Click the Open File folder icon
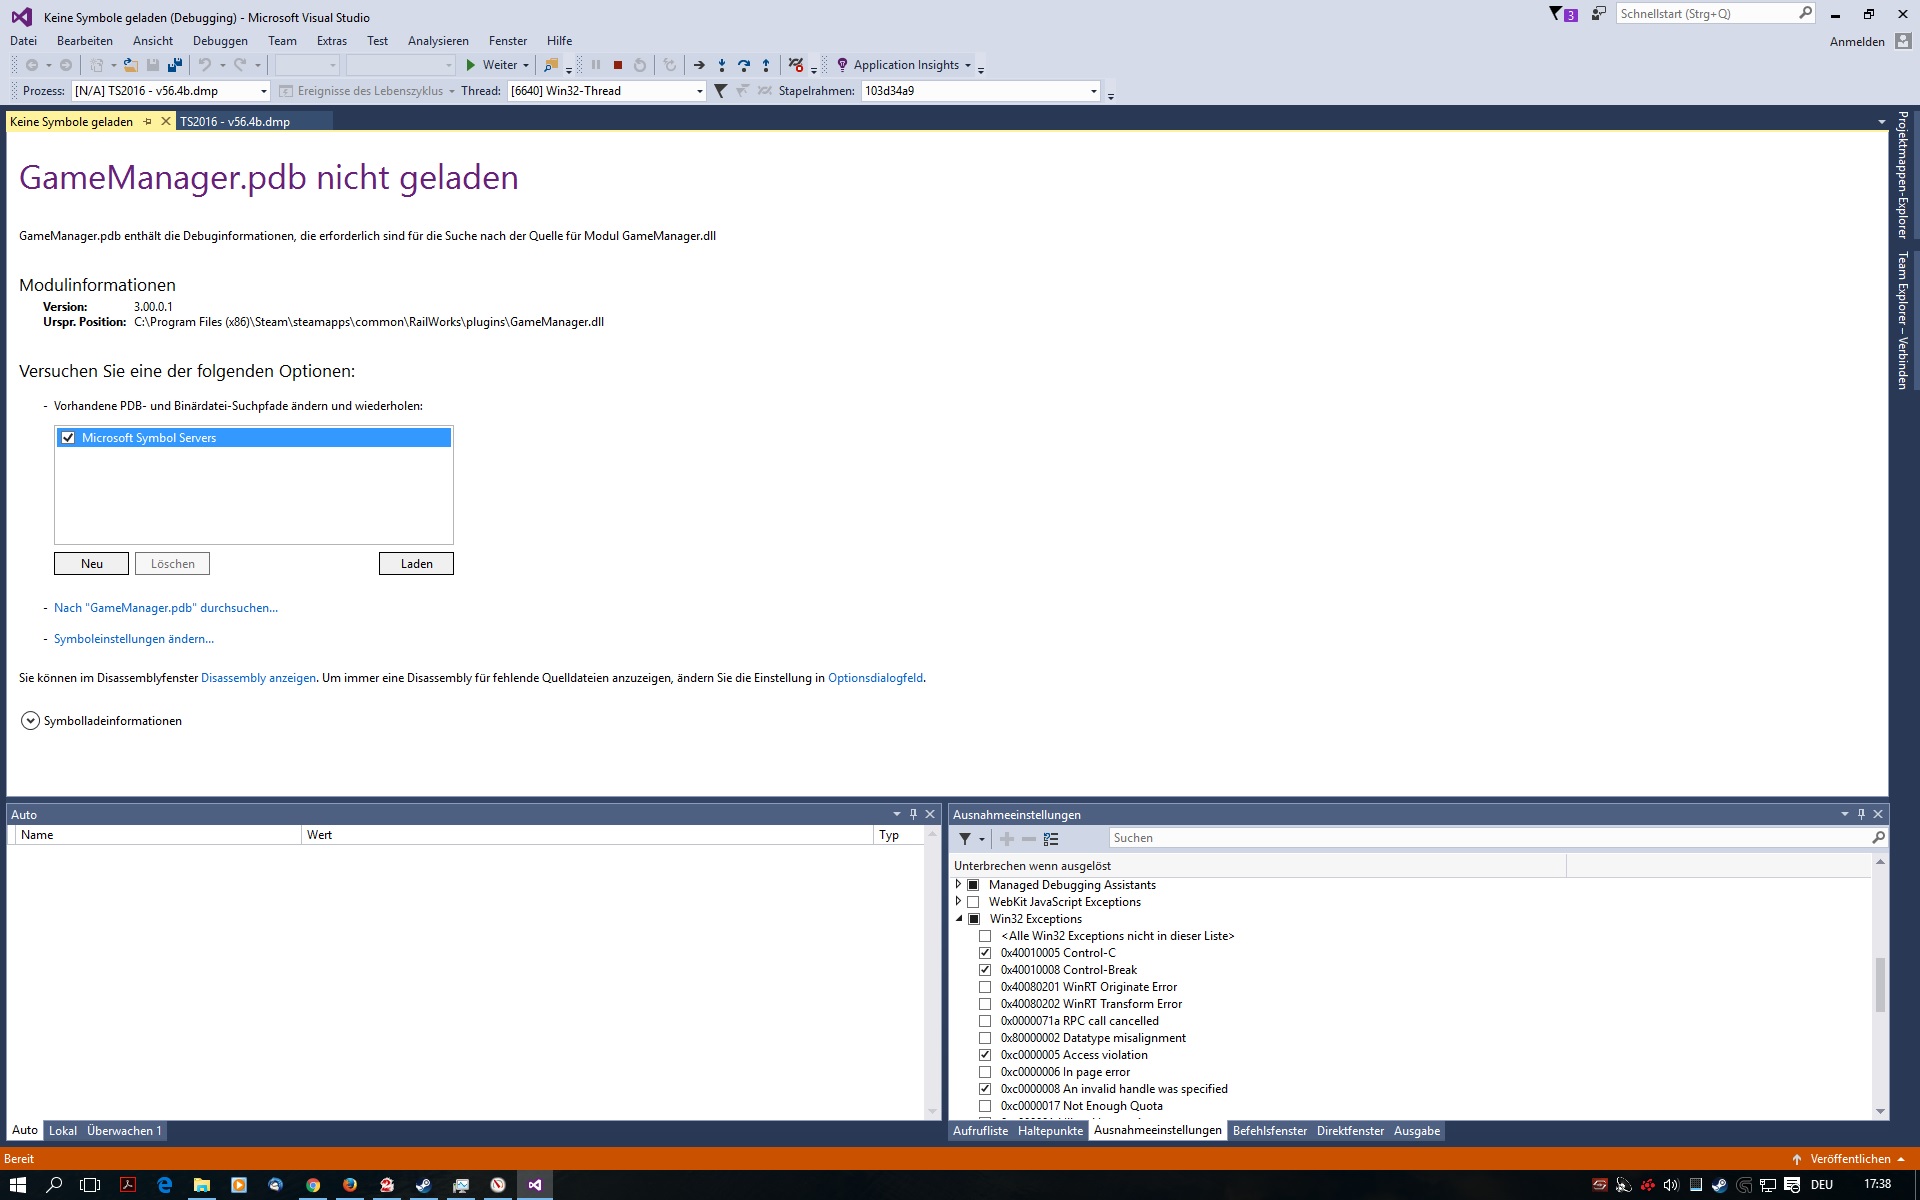1920x1200 pixels. point(130,65)
